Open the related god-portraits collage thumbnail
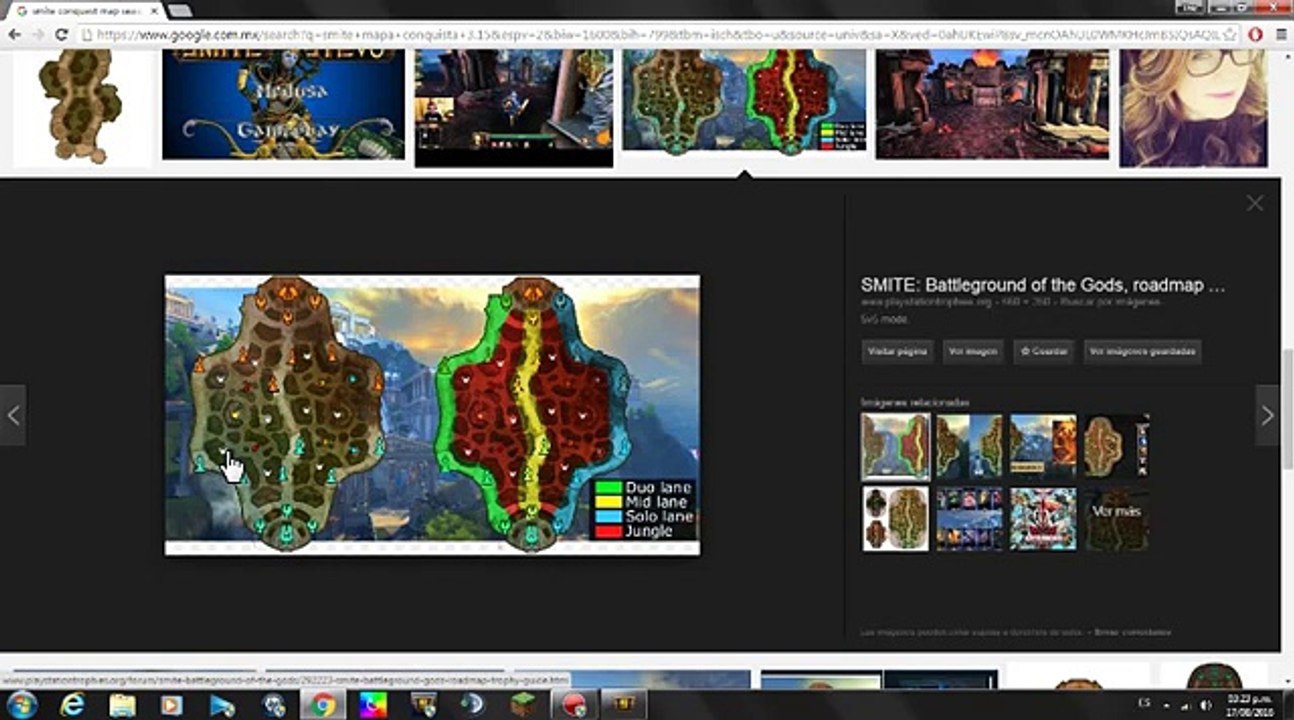1294x720 pixels. click(x=970, y=518)
